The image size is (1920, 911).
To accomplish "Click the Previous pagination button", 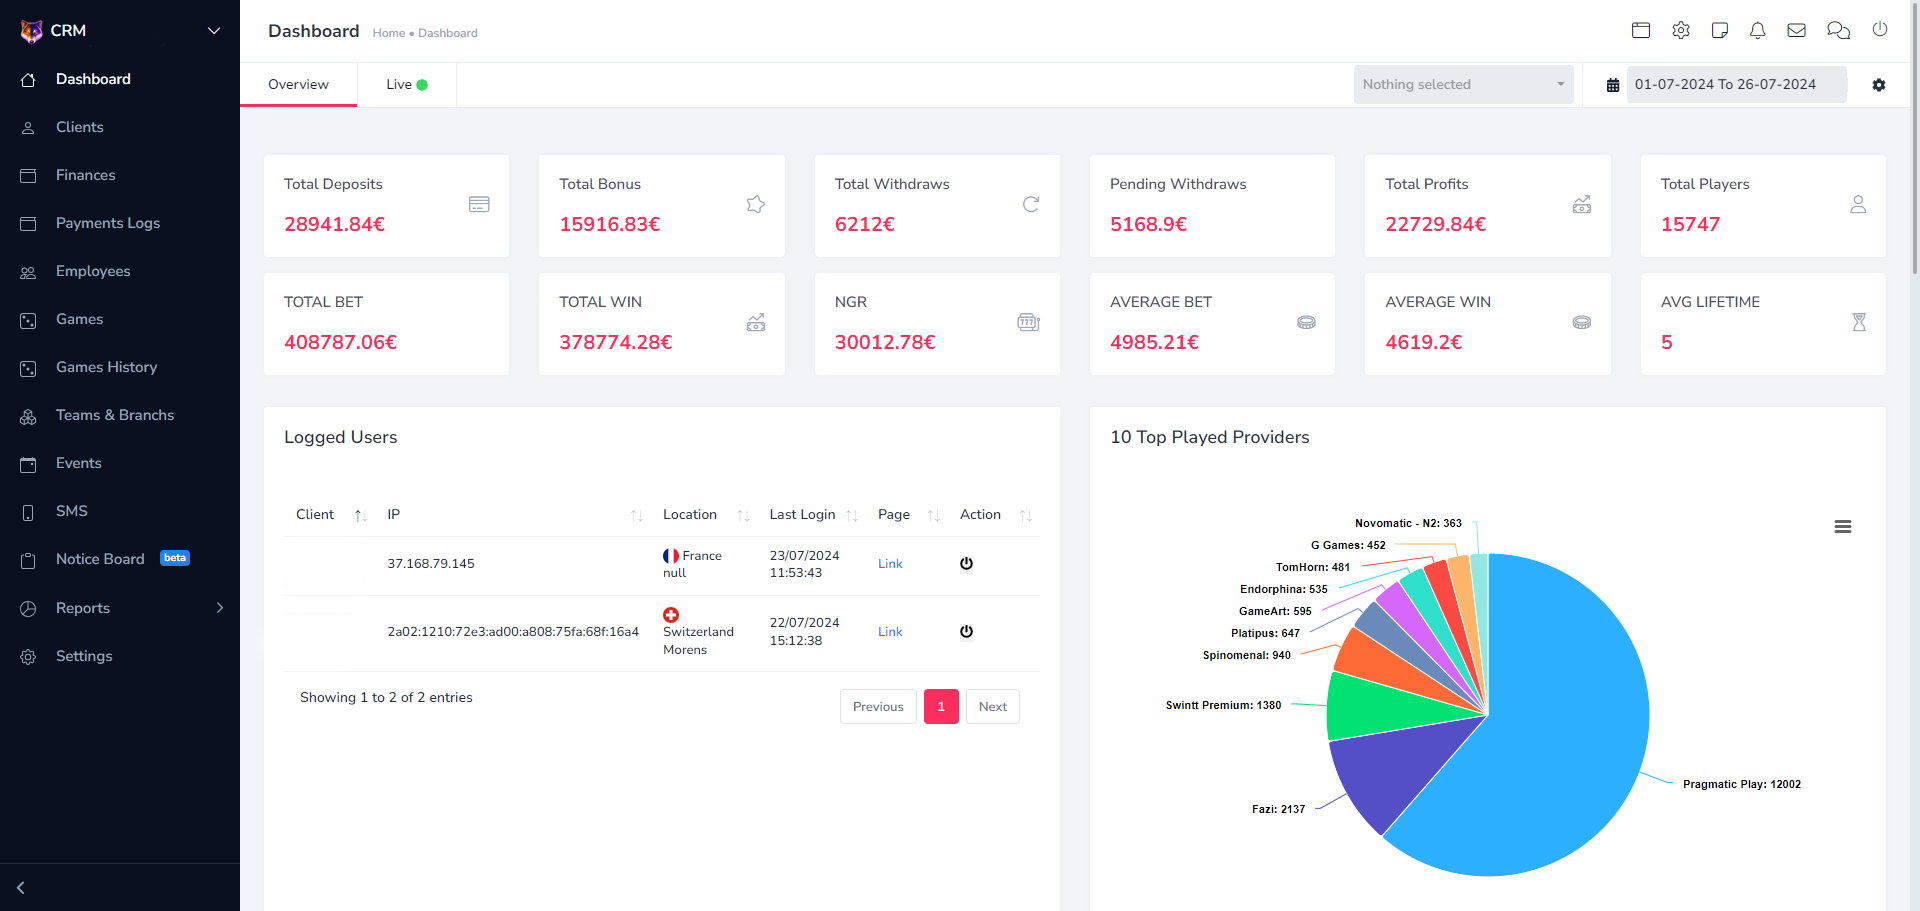I will tap(878, 707).
